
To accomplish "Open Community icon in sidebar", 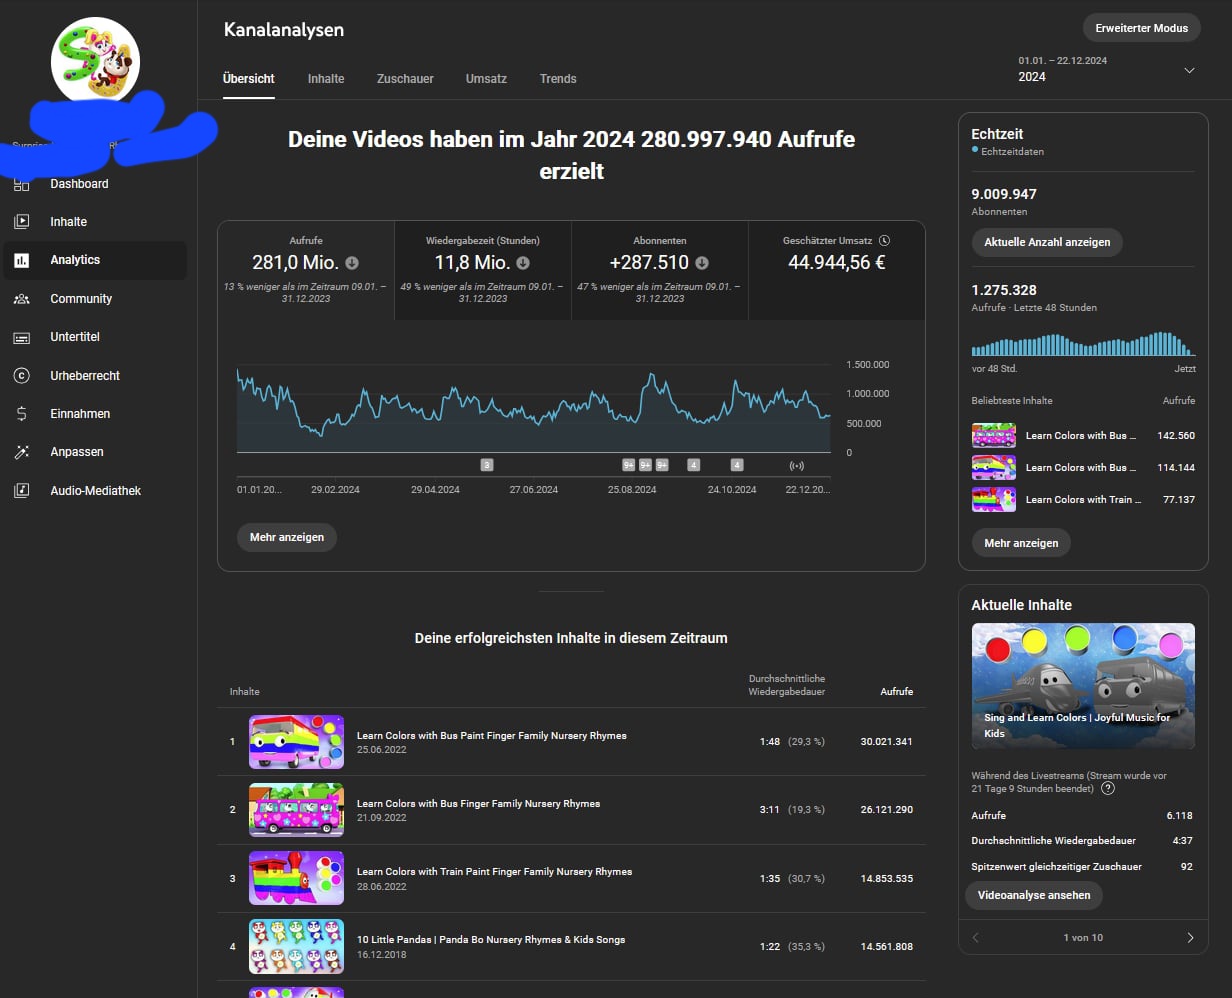I will point(21,299).
